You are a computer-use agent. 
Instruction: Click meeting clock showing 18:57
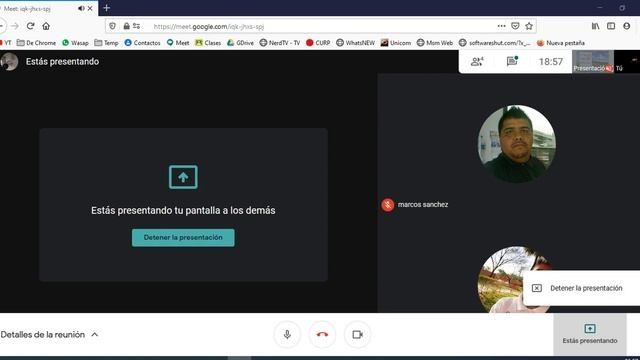click(551, 62)
